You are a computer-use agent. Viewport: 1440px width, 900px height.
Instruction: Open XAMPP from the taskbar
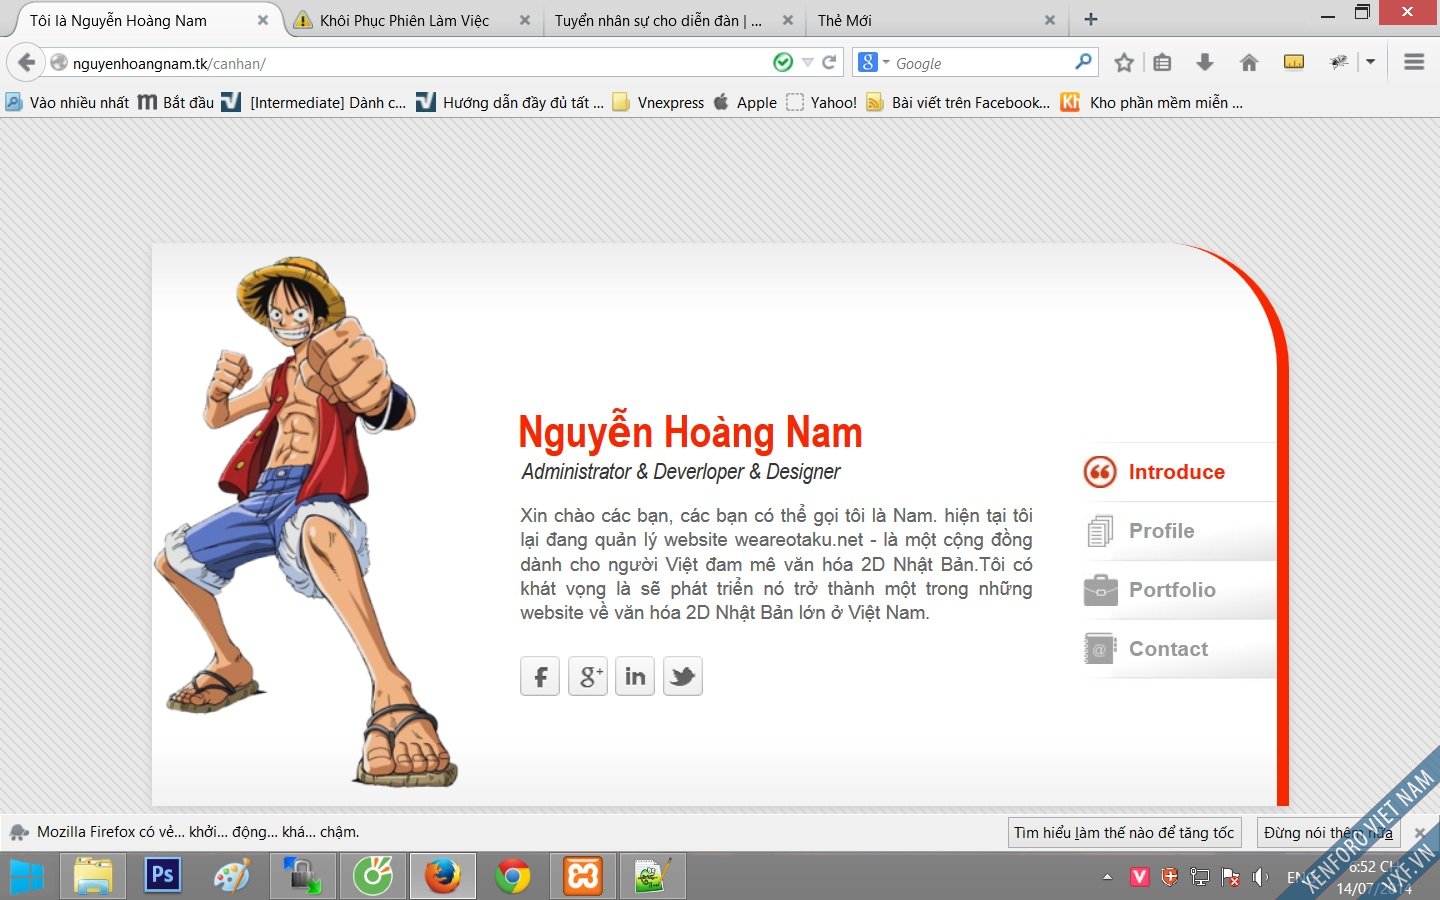click(x=583, y=877)
